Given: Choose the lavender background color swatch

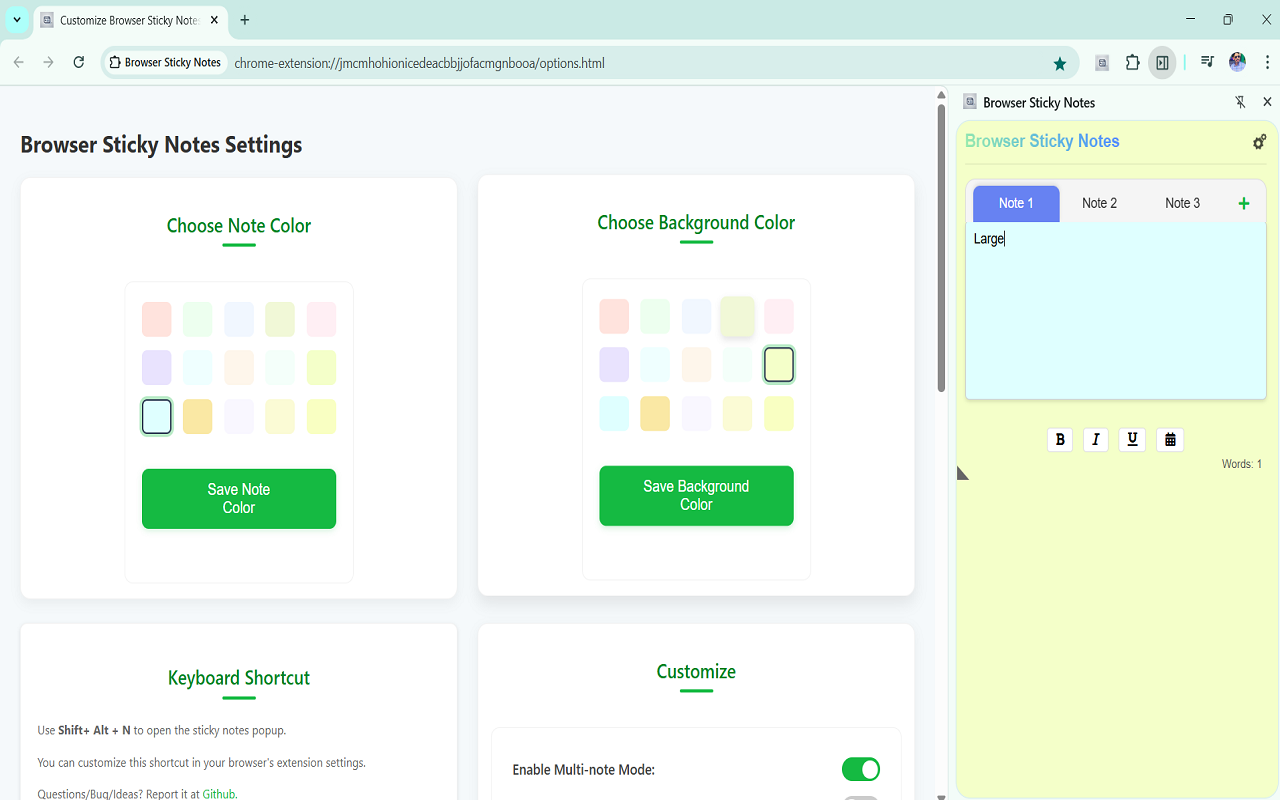Looking at the screenshot, I should [x=614, y=364].
